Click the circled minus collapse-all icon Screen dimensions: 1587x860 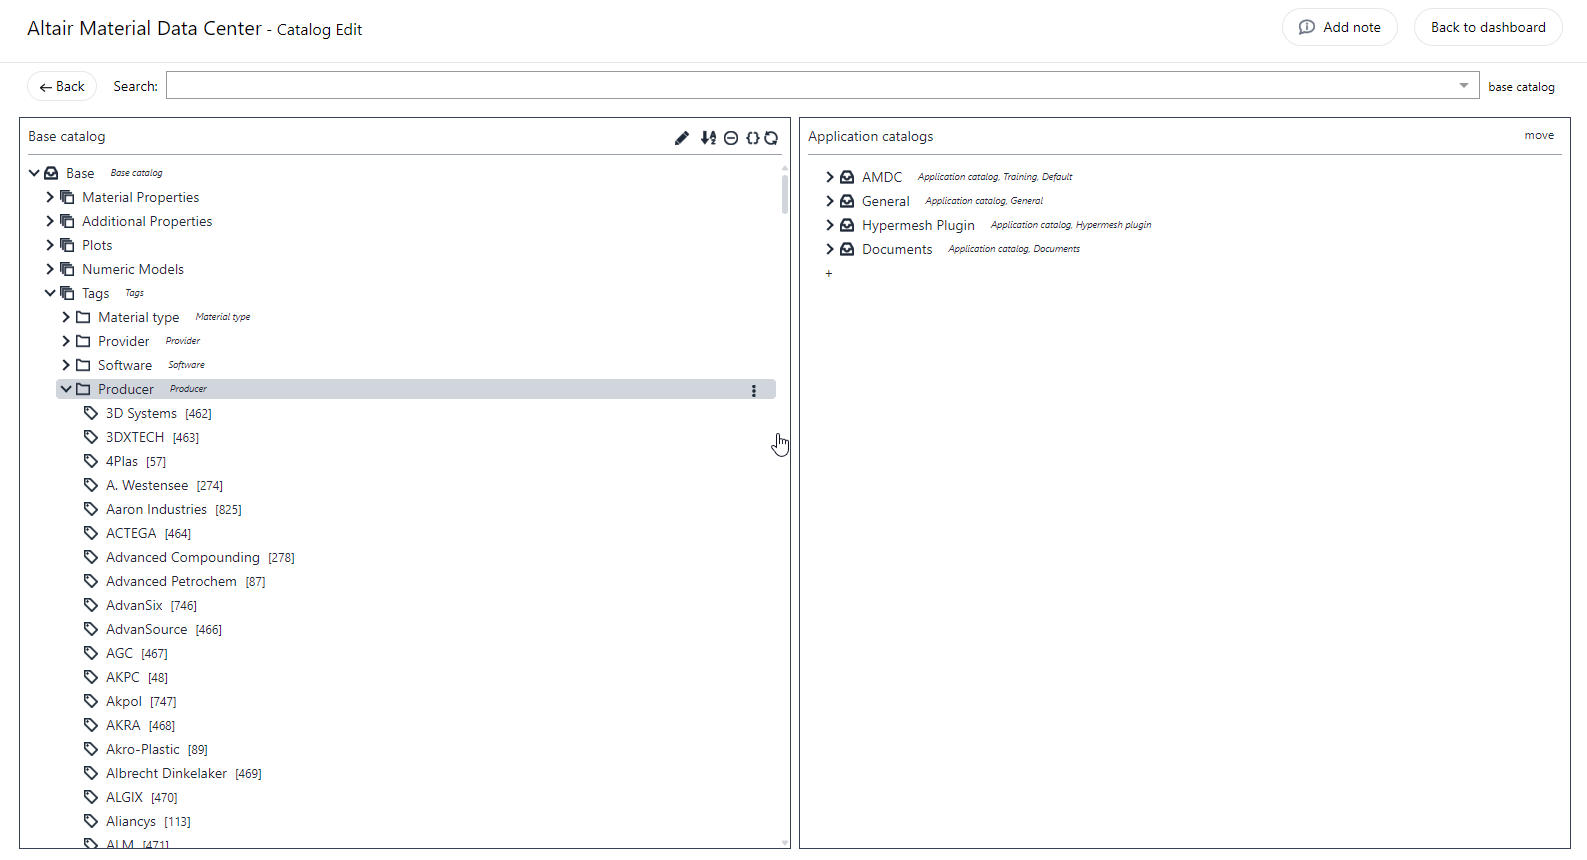(x=731, y=138)
